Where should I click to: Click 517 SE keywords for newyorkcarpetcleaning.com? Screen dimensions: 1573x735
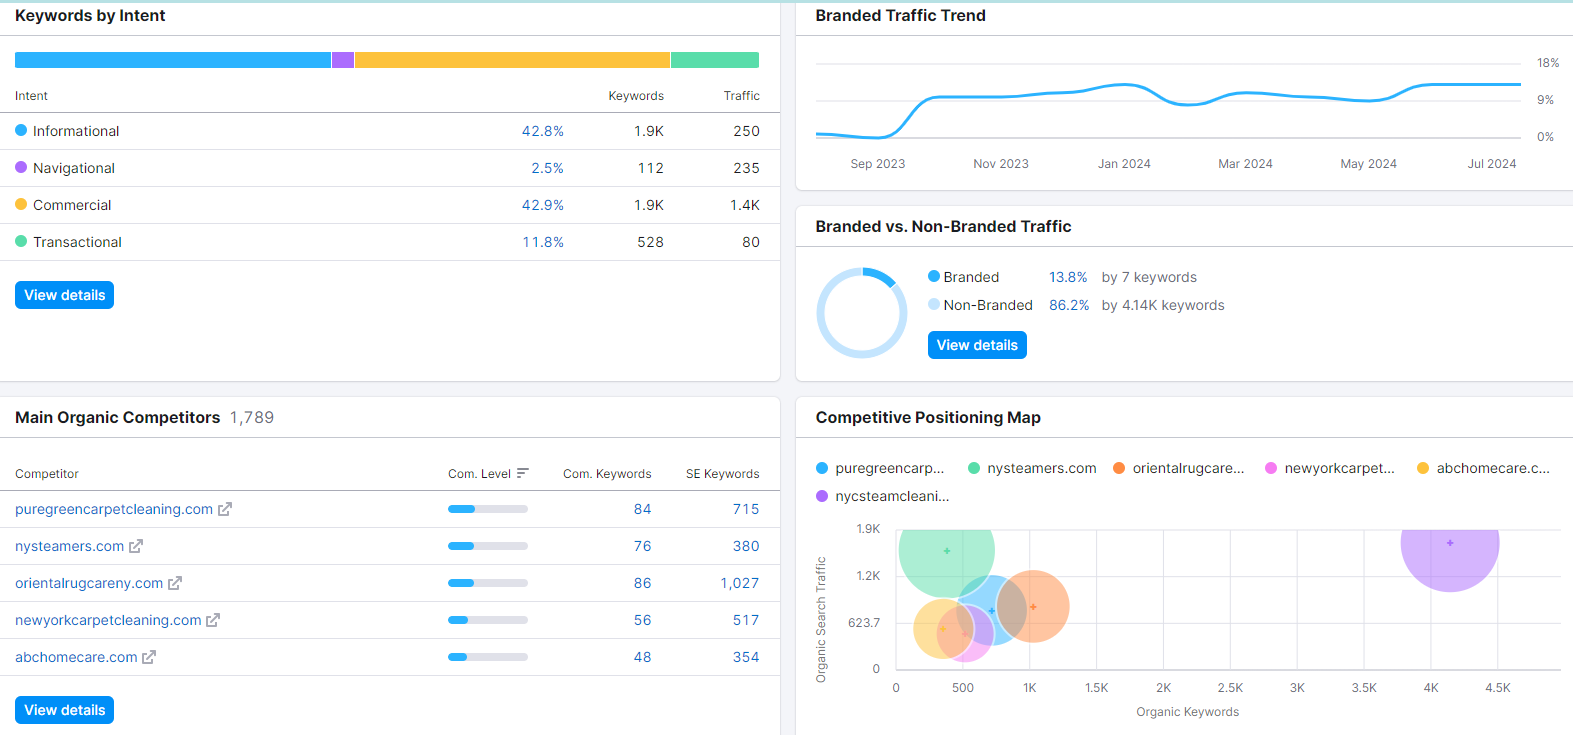click(746, 620)
